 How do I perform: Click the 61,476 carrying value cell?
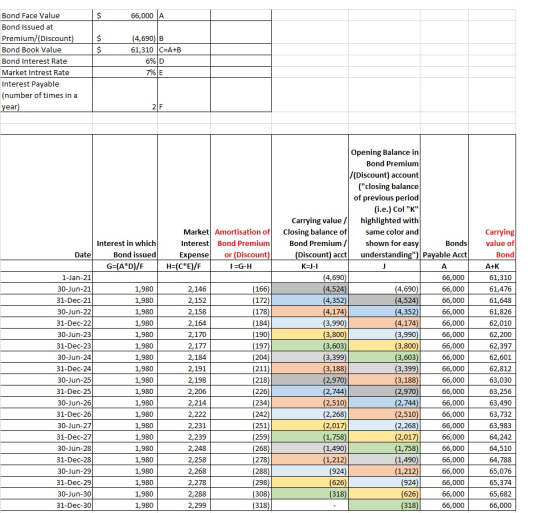[x=492, y=289]
